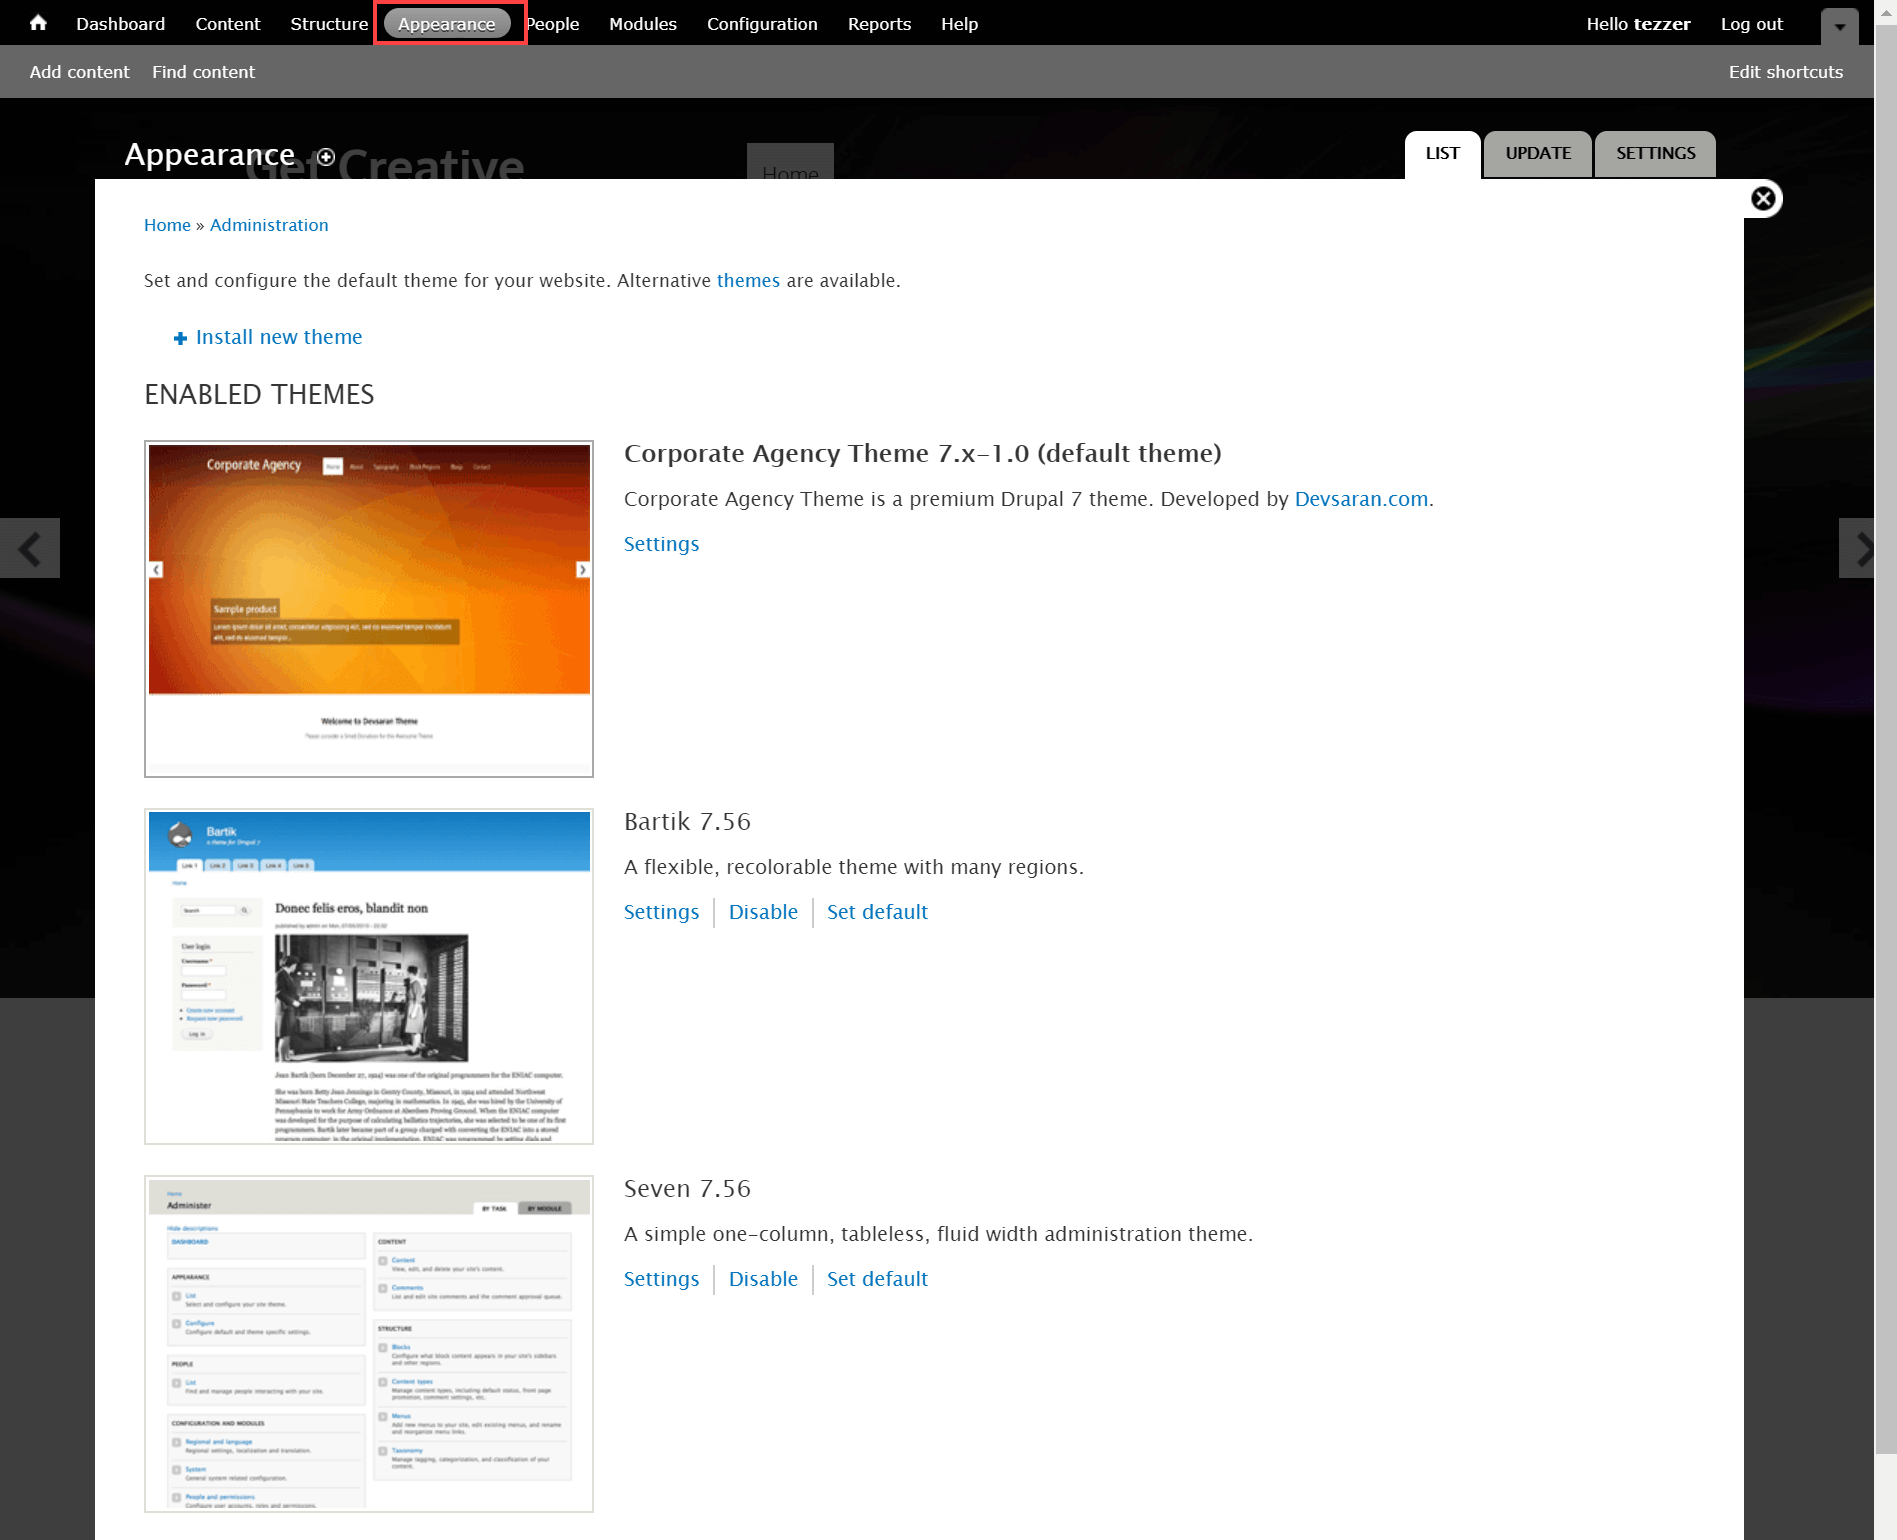Open the Help menu
The height and width of the screenshot is (1540, 1897).
[x=959, y=24]
